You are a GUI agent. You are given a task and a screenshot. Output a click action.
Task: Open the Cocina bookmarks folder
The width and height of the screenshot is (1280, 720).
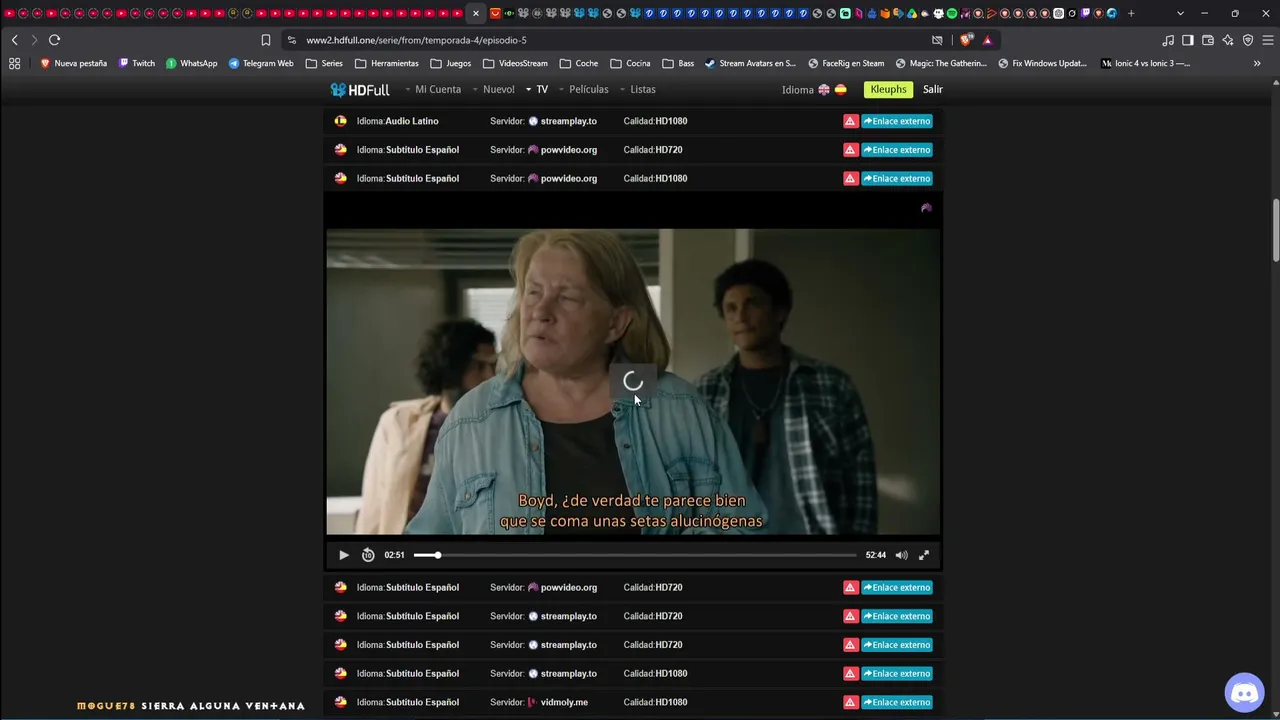coord(630,63)
